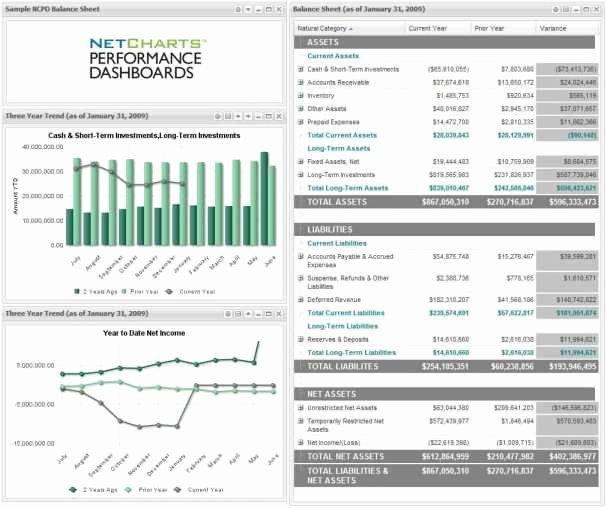Toggle 2 Years Ago legend in Net Income chart
The height and width of the screenshot is (508, 607).
click(x=93, y=490)
